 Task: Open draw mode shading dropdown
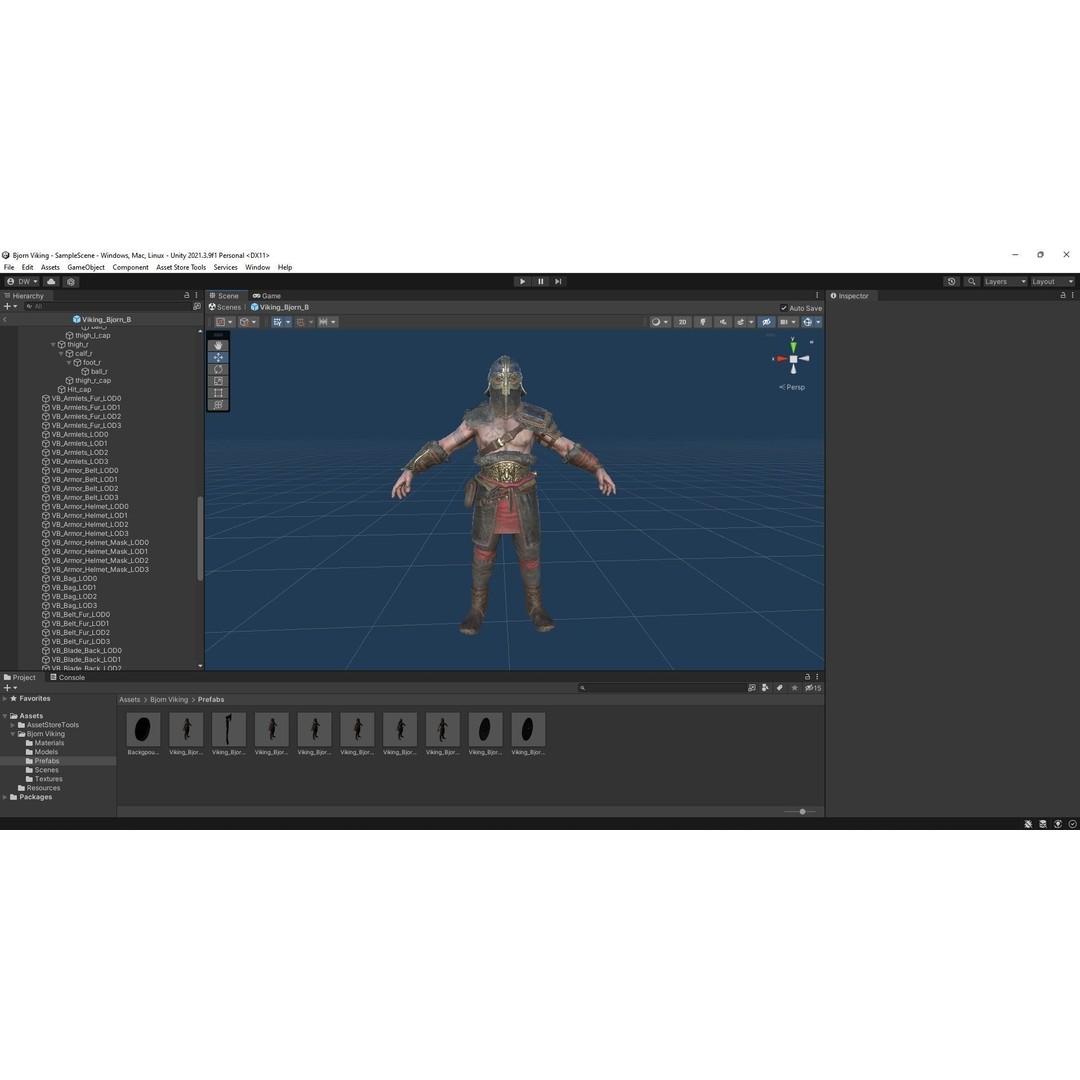659,322
